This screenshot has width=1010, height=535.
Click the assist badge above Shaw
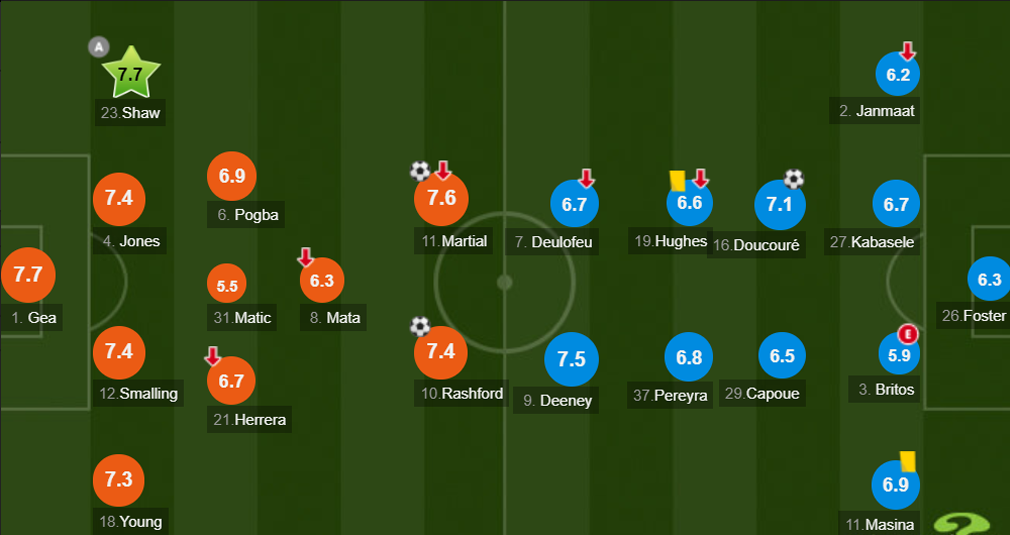pyautogui.click(x=99, y=47)
